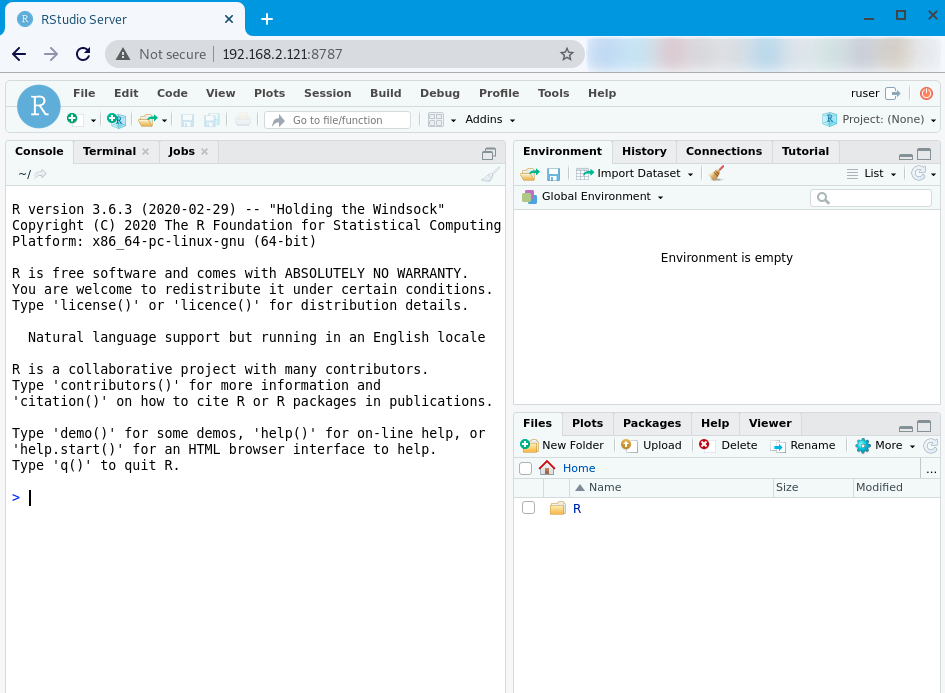The image size is (945, 693).
Task: Clear the console with the broom icon
Action: pyautogui.click(x=489, y=174)
